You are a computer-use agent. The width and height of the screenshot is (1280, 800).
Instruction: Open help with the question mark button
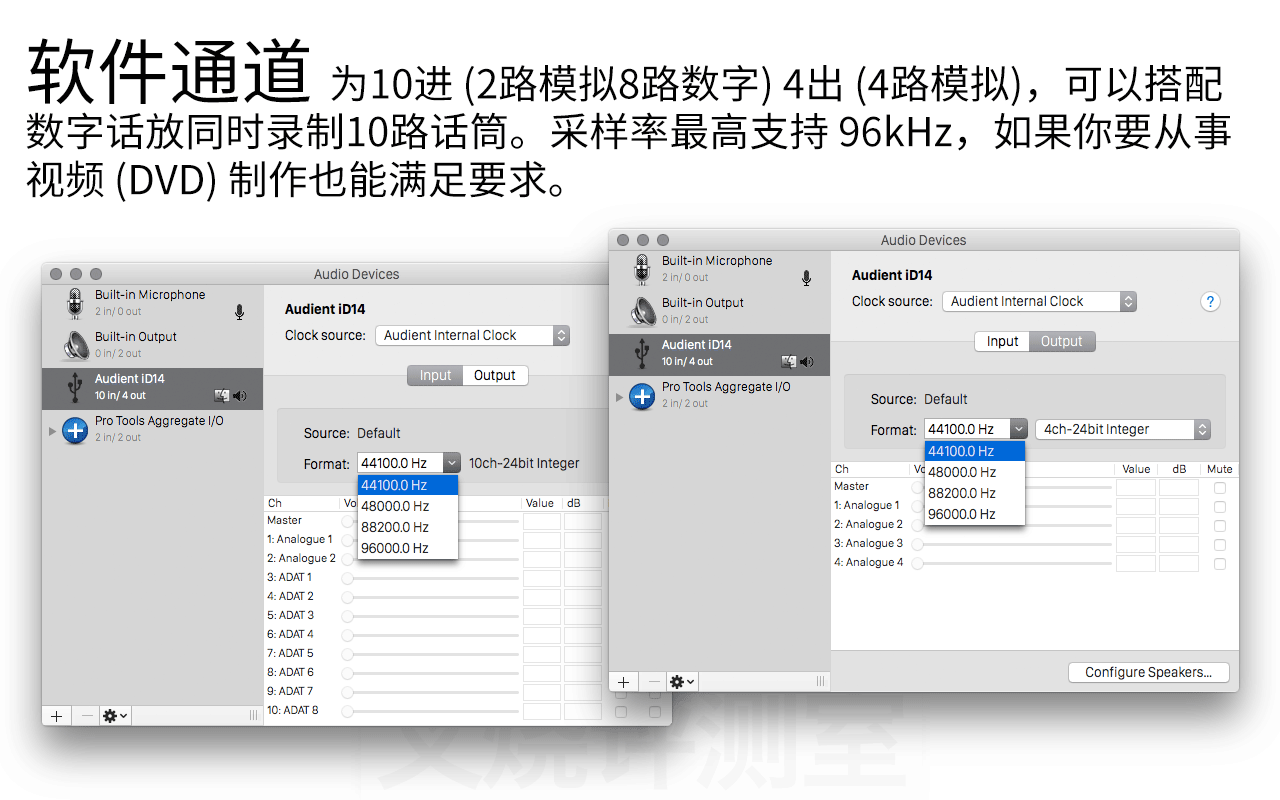[1210, 302]
